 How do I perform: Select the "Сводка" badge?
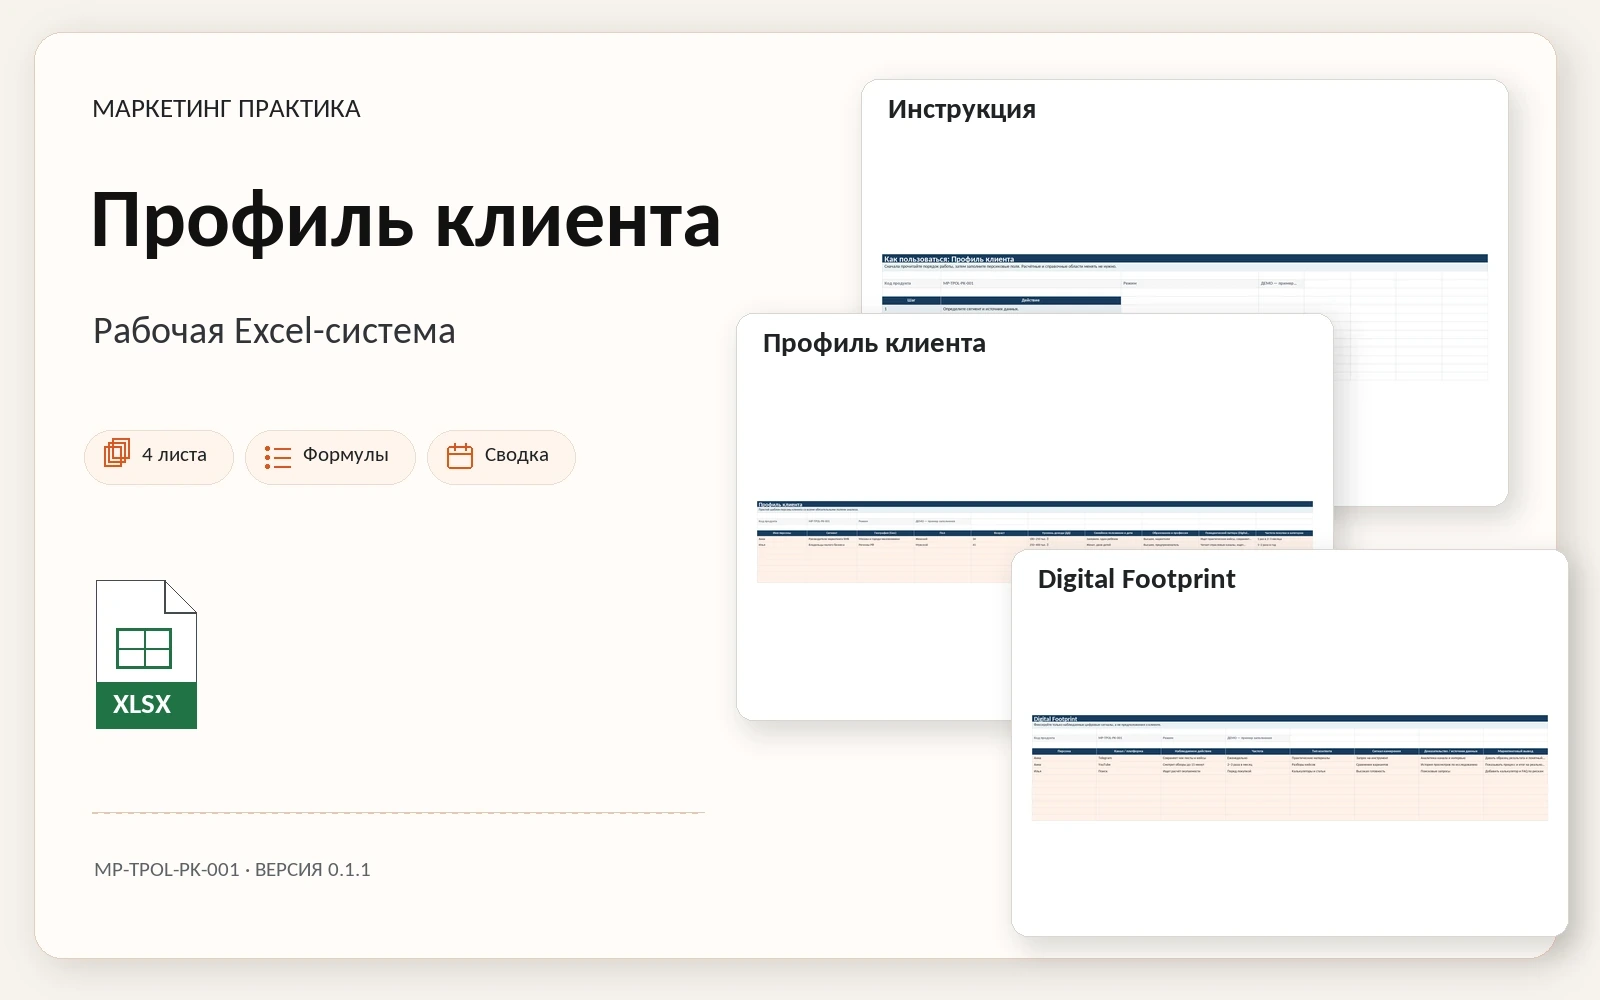tap(501, 457)
